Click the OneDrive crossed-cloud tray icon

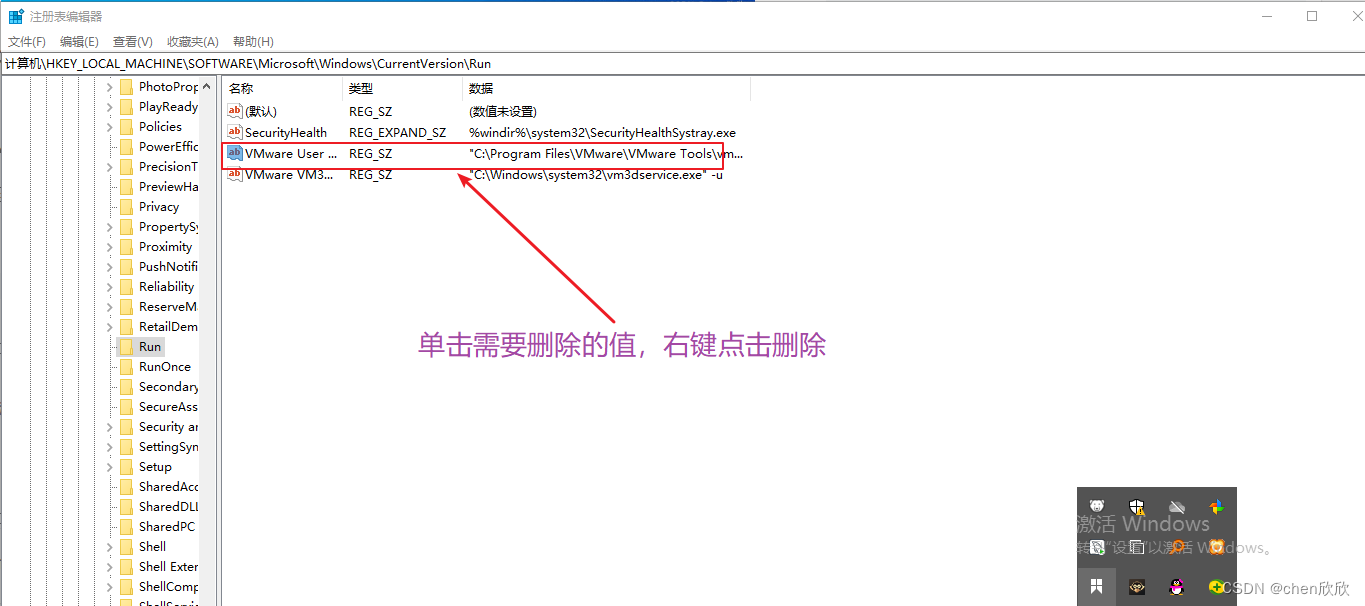click(x=1177, y=507)
